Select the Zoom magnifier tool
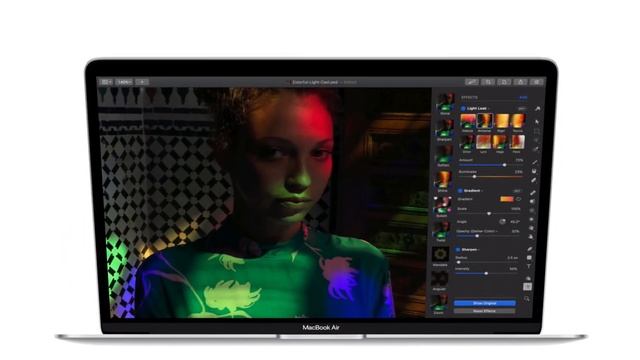The height and width of the screenshot is (360, 640). [527, 299]
